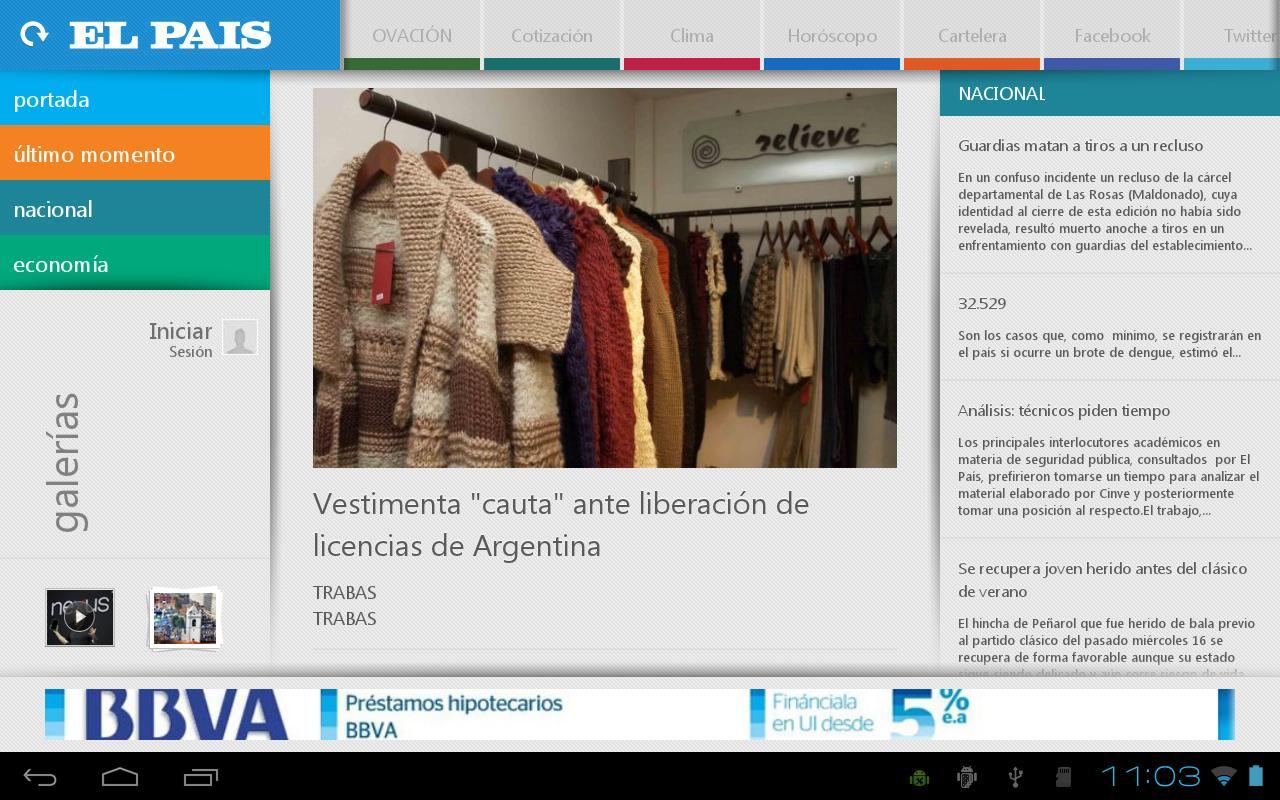This screenshot has width=1280, height=800.
Task: Open the recent apps icon
Action: click(x=196, y=775)
